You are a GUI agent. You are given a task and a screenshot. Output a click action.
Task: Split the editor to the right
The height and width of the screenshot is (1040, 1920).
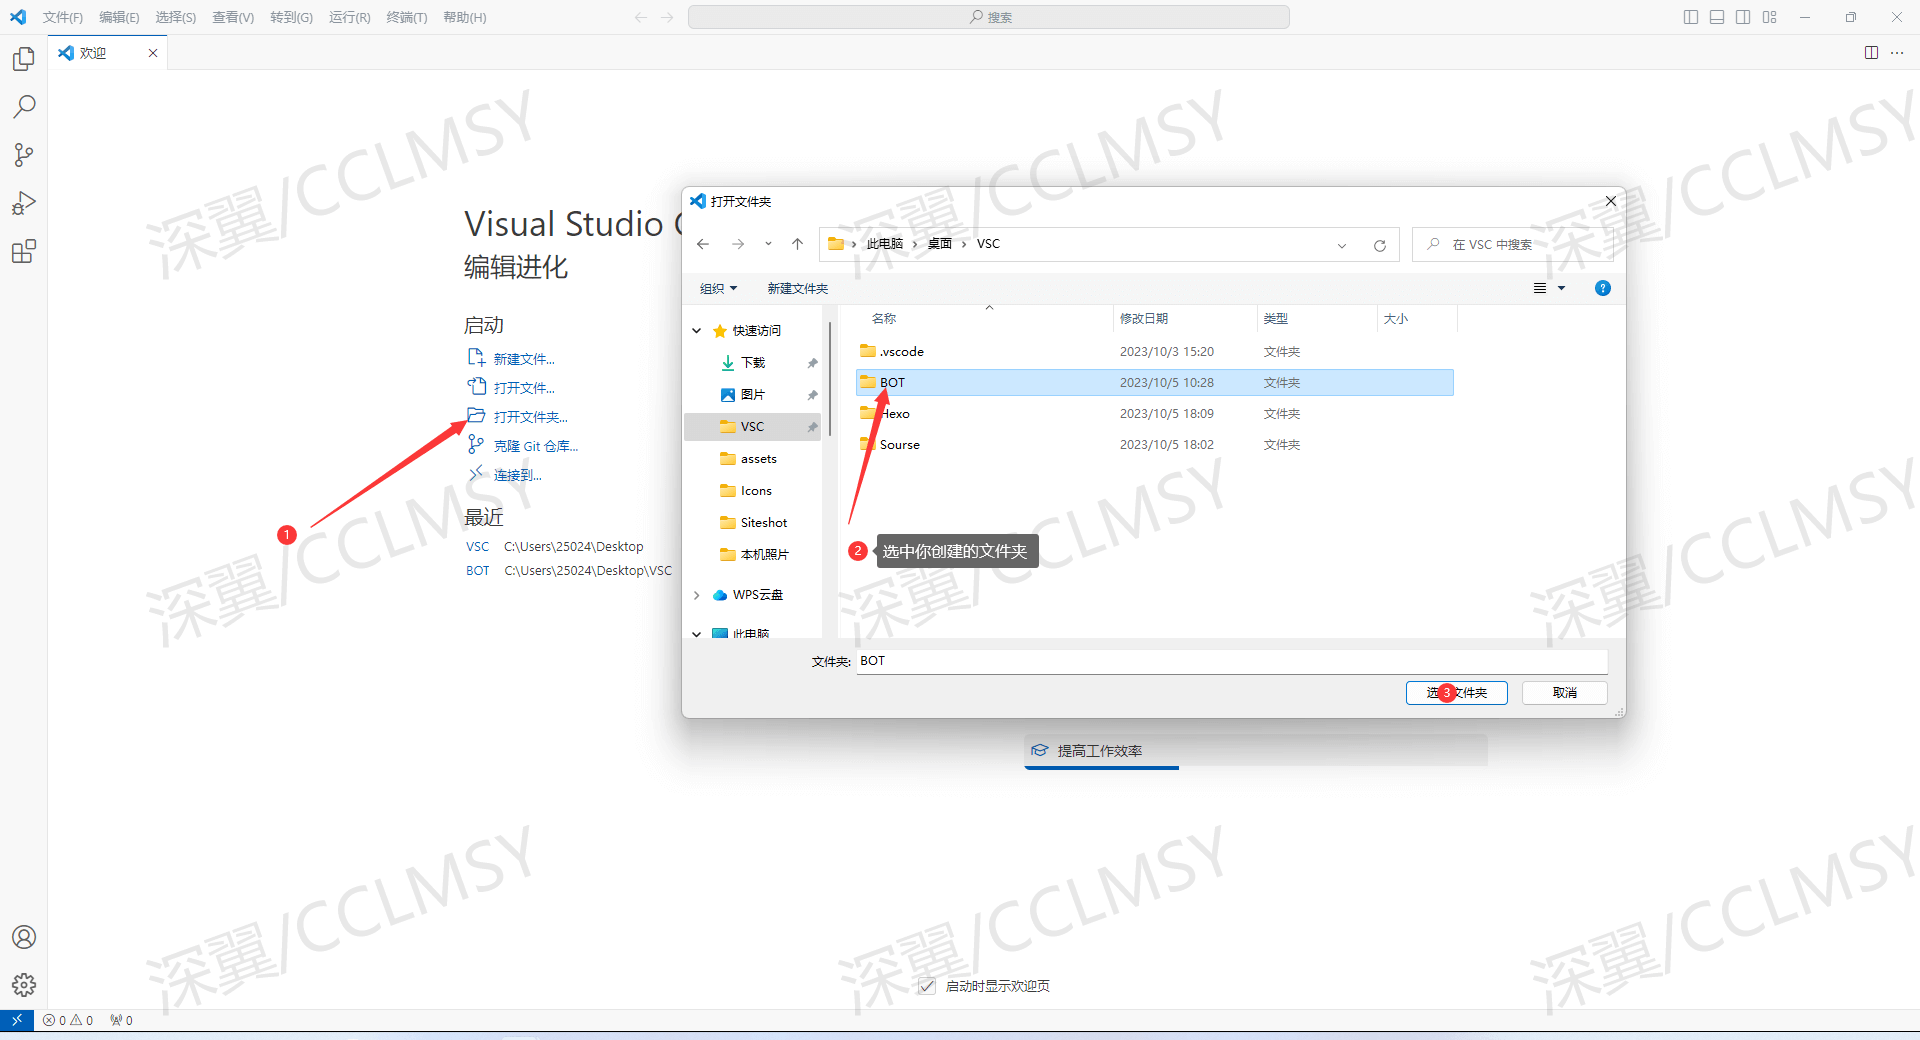pos(1871,53)
